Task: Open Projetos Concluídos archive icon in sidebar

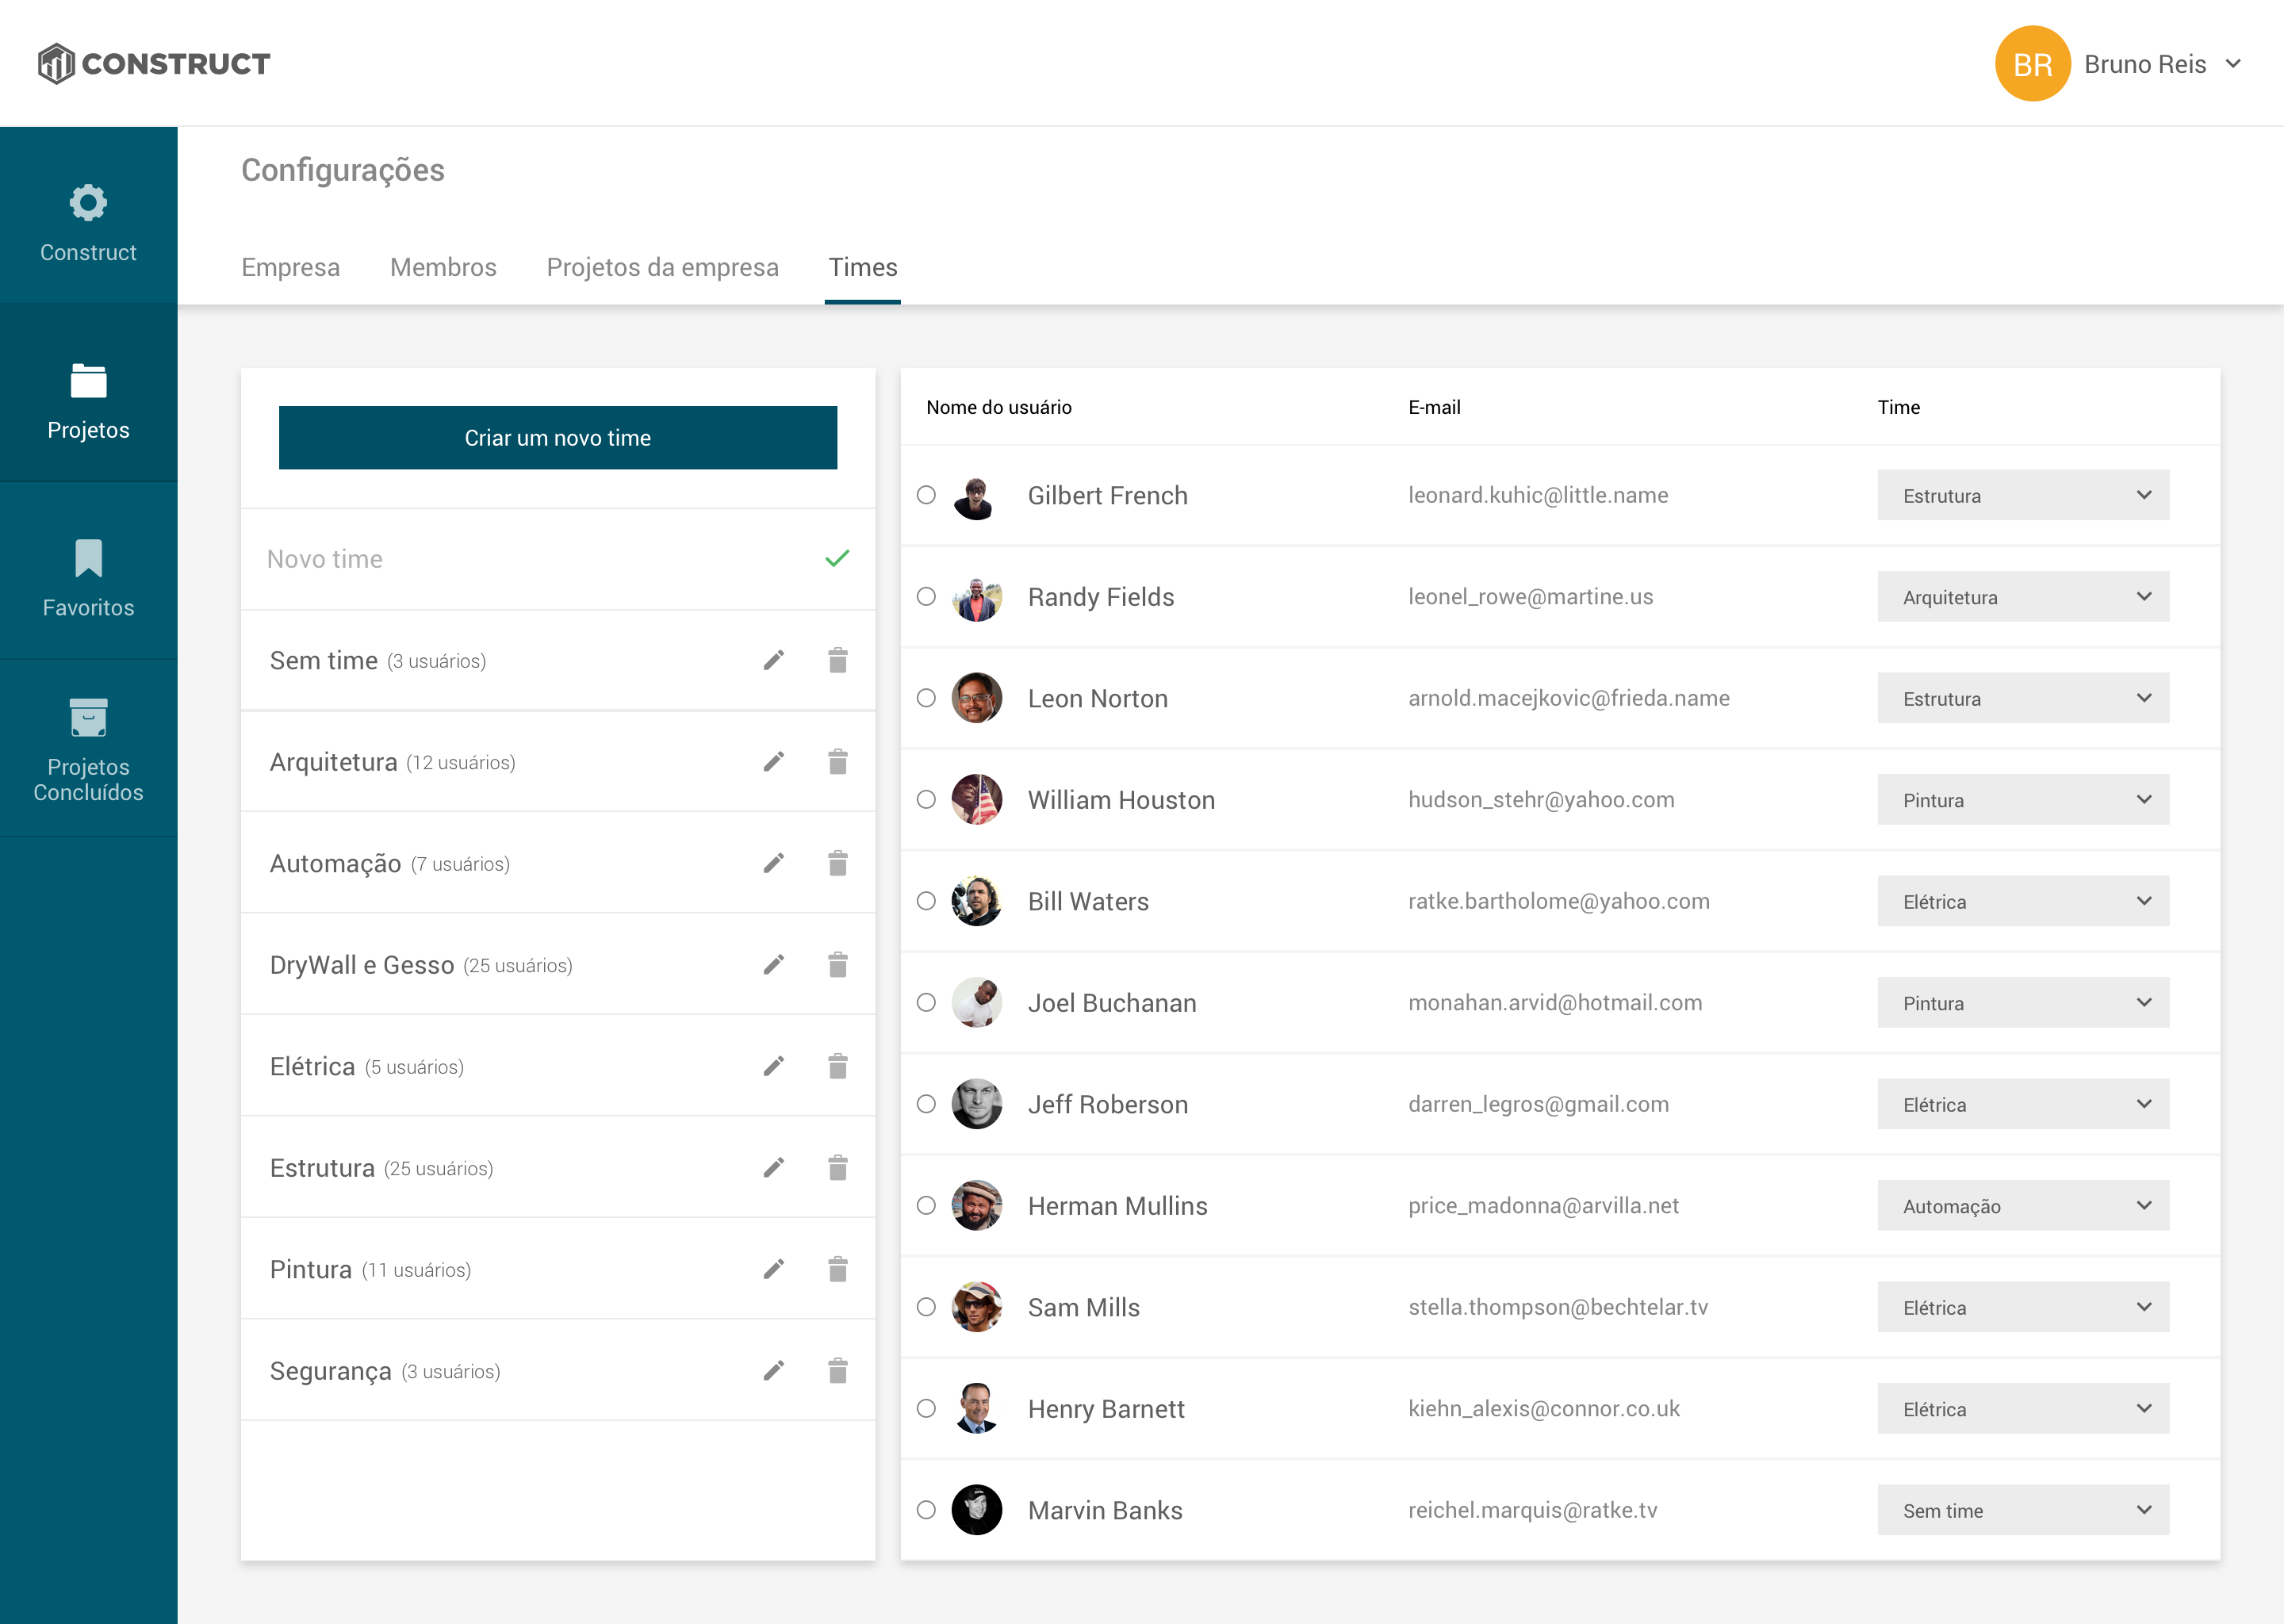Action: click(x=88, y=717)
